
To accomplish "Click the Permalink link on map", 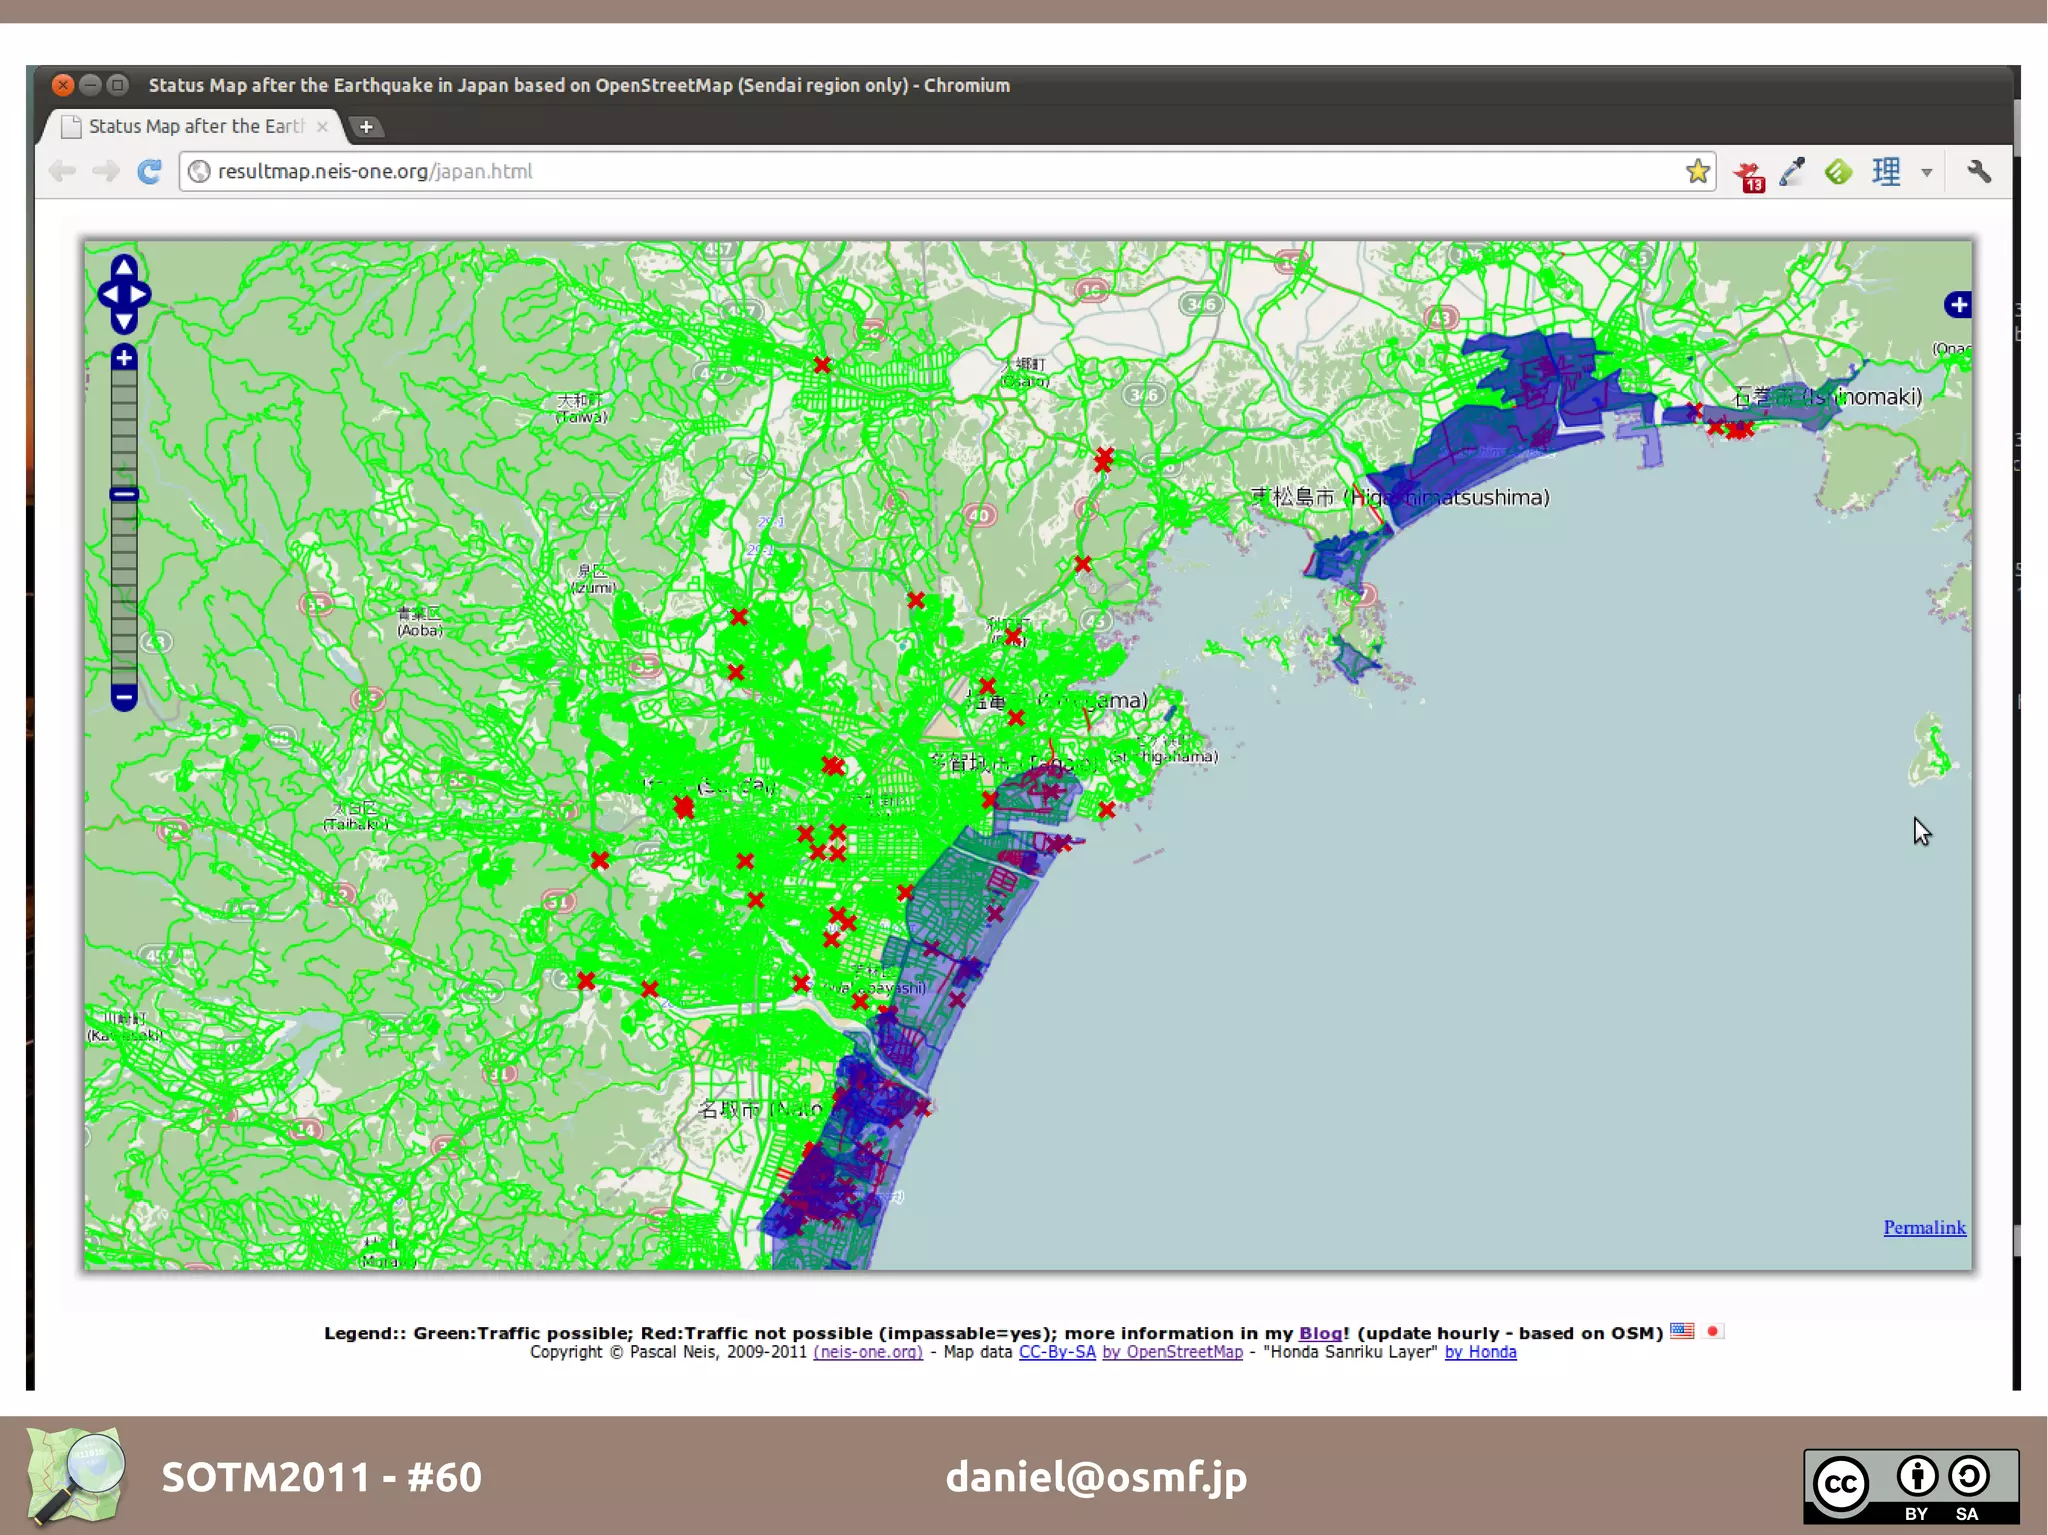I will coord(1924,1228).
